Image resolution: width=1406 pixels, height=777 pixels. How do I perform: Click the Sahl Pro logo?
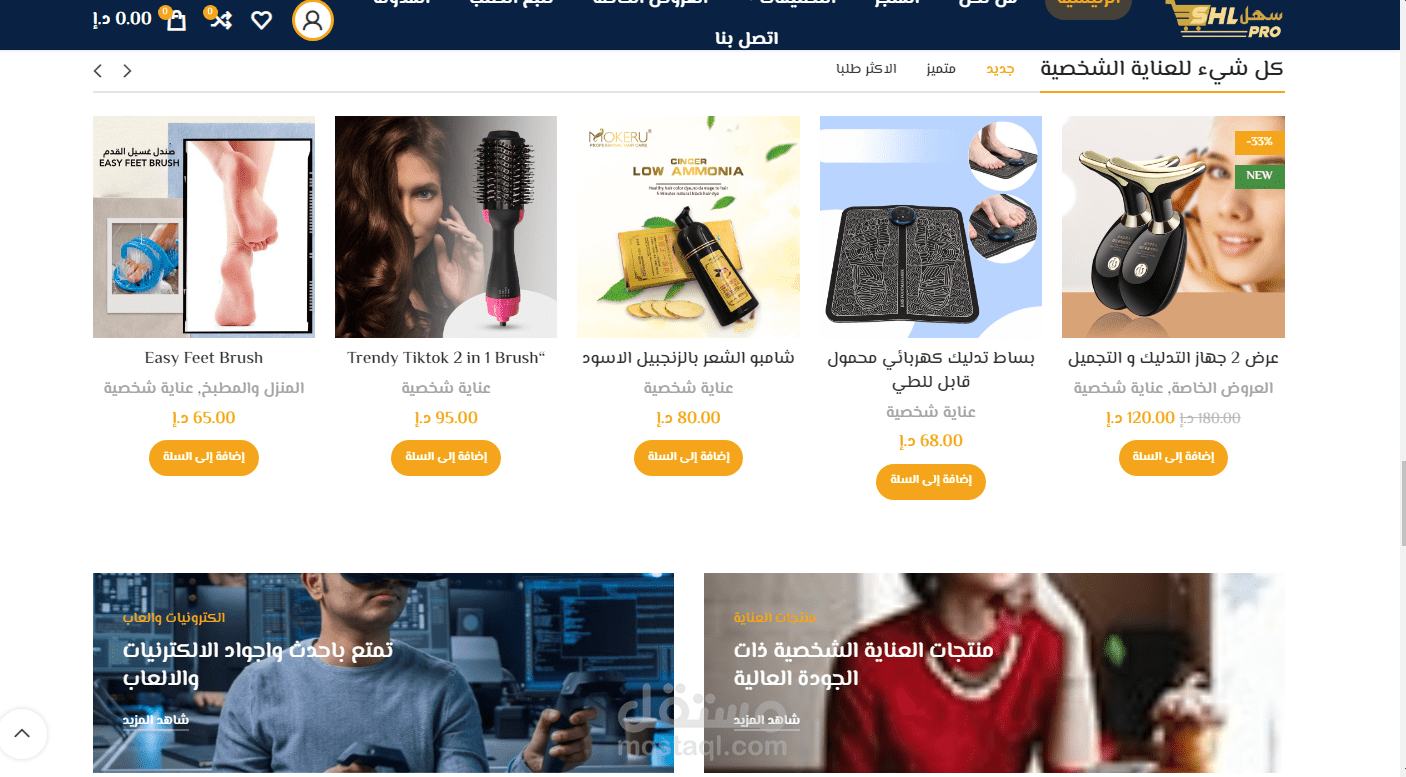click(1224, 18)
